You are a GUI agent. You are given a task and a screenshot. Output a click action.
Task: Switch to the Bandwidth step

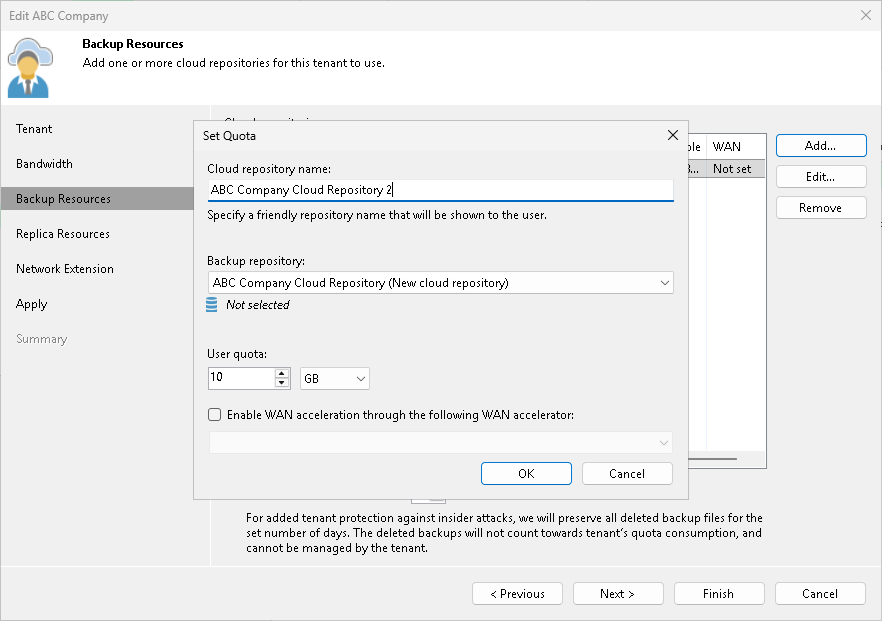pyautogui.click(x=43, y=164)
